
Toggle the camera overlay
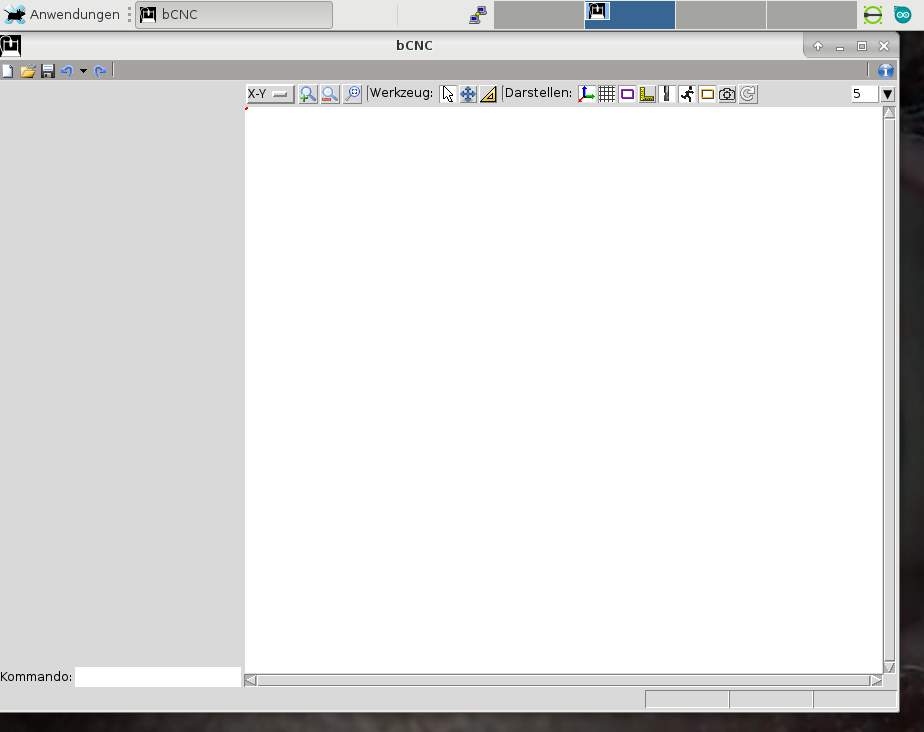click(x=727, y=94)
